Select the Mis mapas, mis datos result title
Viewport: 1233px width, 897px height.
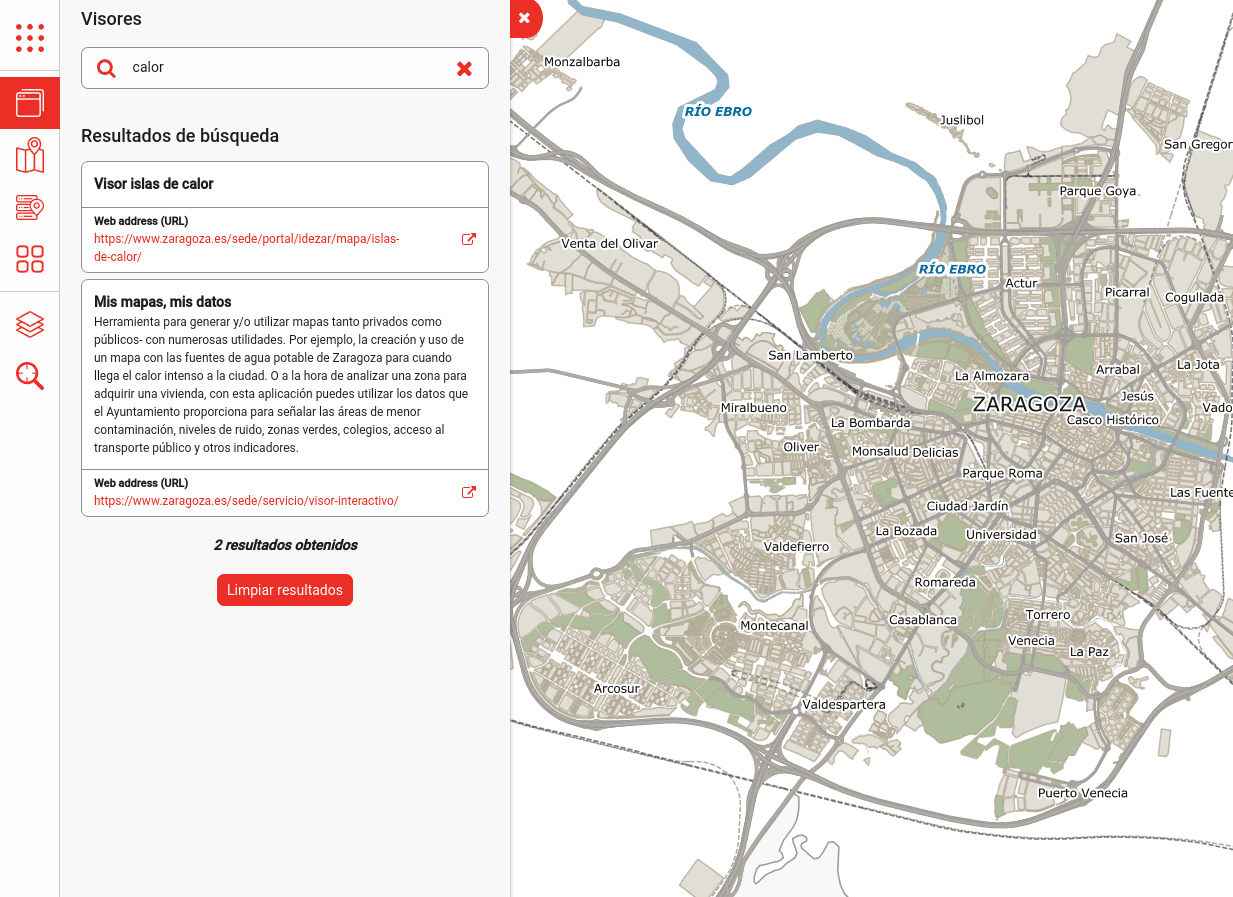[x=163, y=301]
